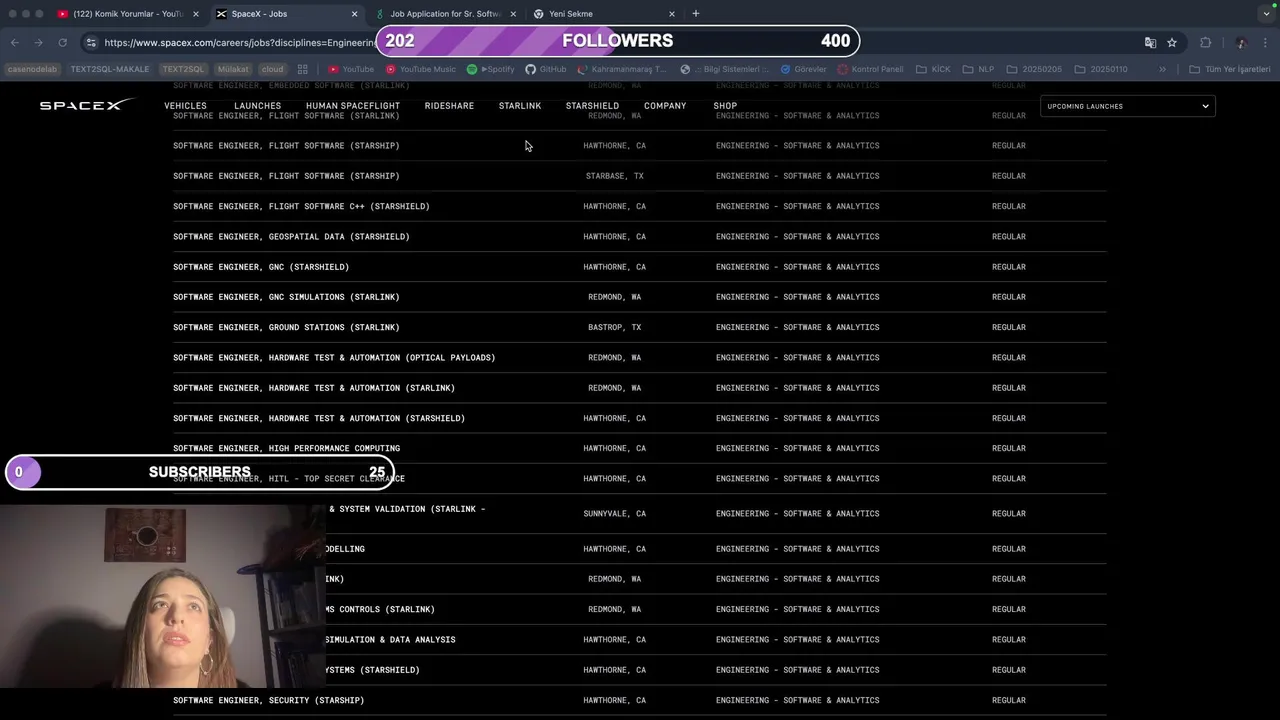Viewport: 1280px width, 720px height.
Task: Open the NLP bookmarks folder
Action: (x=978, y=69)
